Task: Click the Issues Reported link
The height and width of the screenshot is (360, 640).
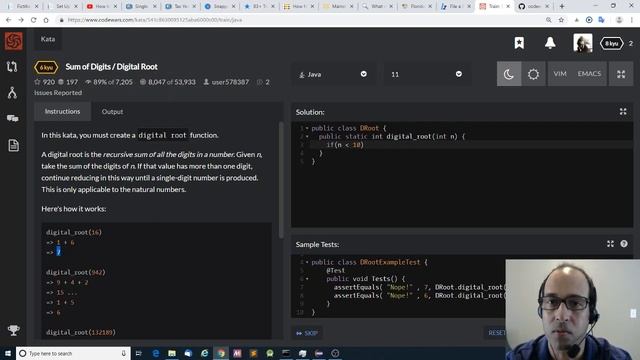Action: pos(58,93)
